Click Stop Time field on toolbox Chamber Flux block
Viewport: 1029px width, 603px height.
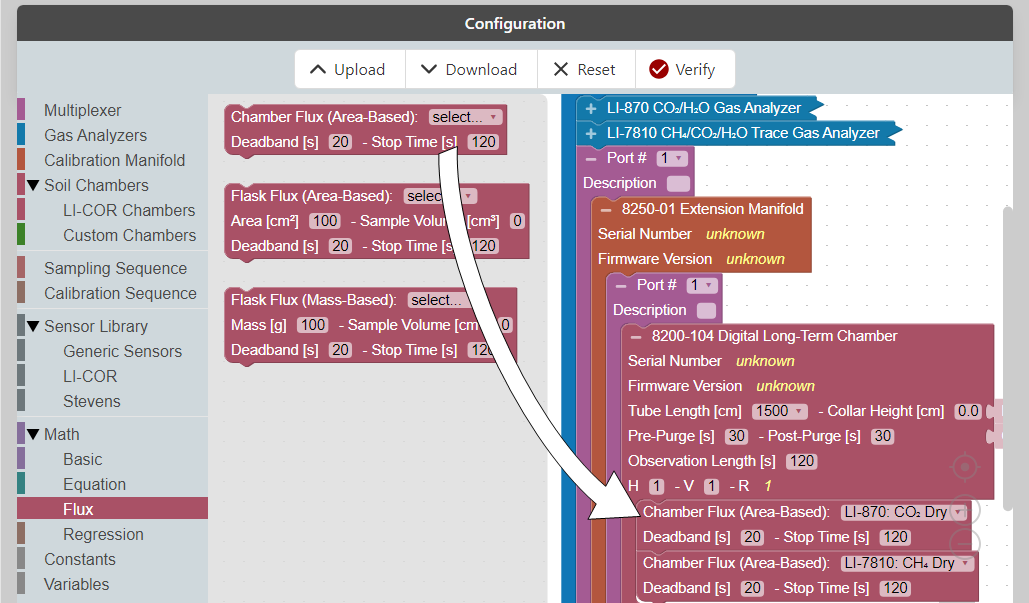[x=484, y=142]
